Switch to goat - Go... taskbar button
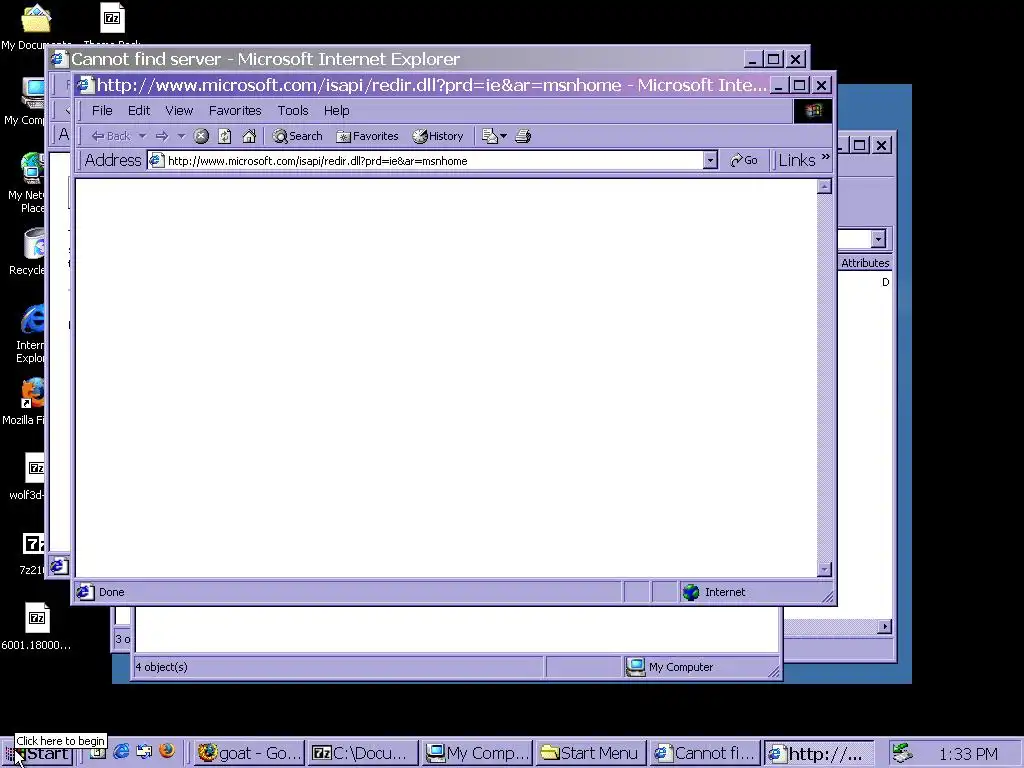The width and height of the screenshot is (1024, 768). [x=249, y=754]
